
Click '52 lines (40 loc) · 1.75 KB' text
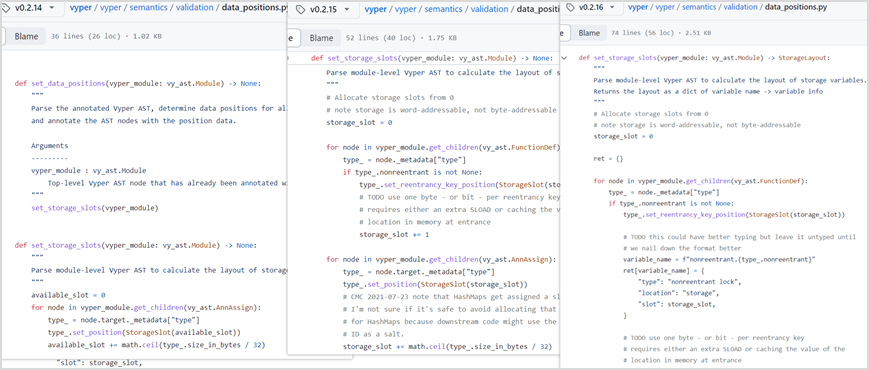click(x=401, y=38)
